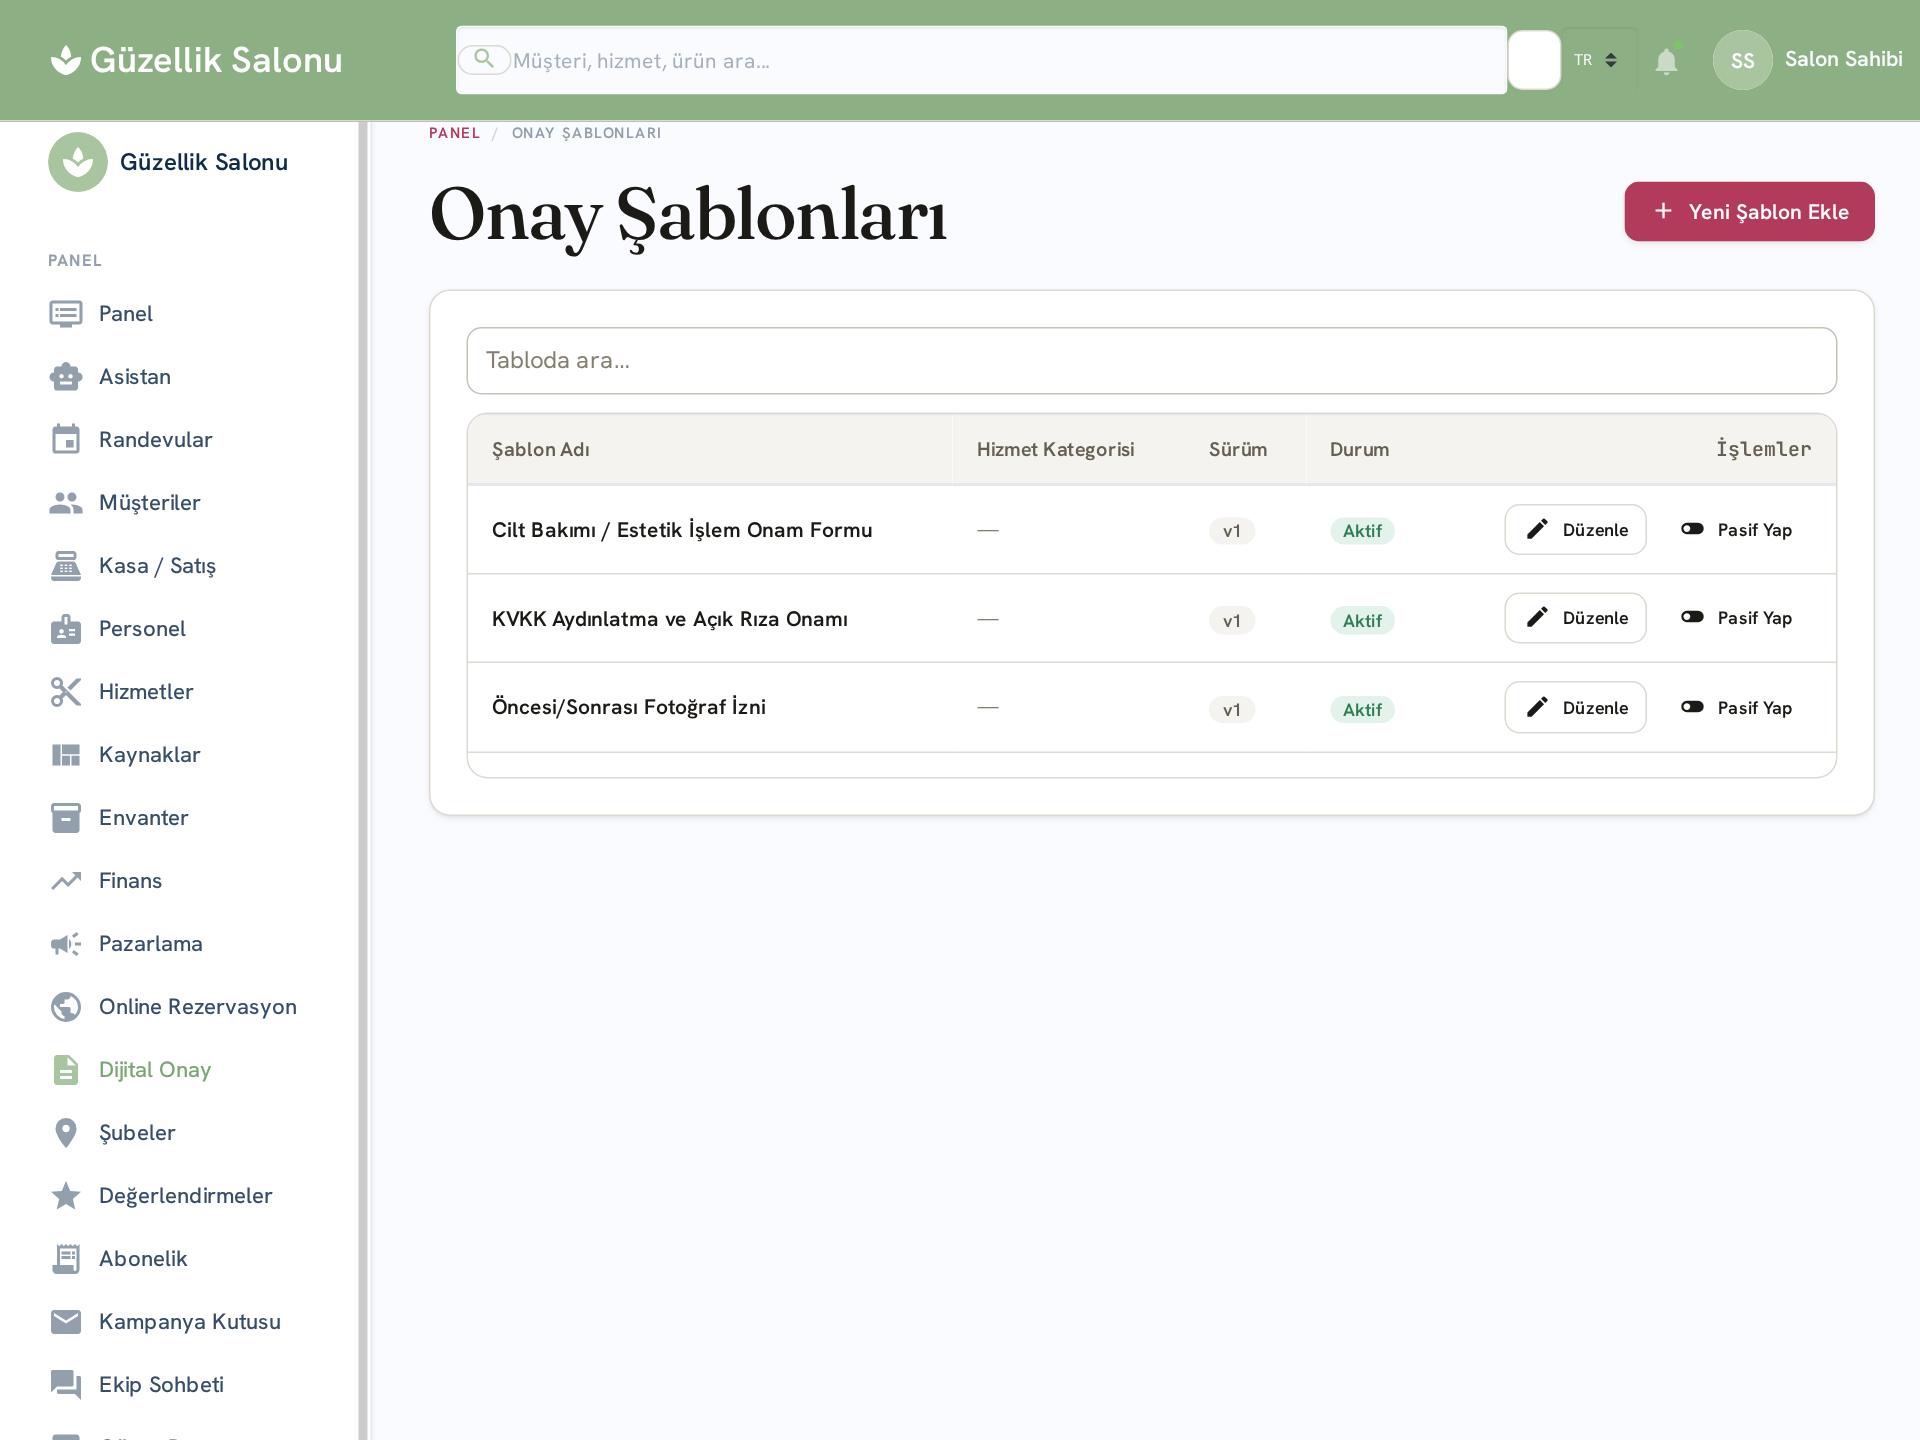The image size is (1920, 1440).
Task: Toggle Pasif Yap for Öncesi/Sonrası Fotoğraf İzni
Action: click(1736, 708)
